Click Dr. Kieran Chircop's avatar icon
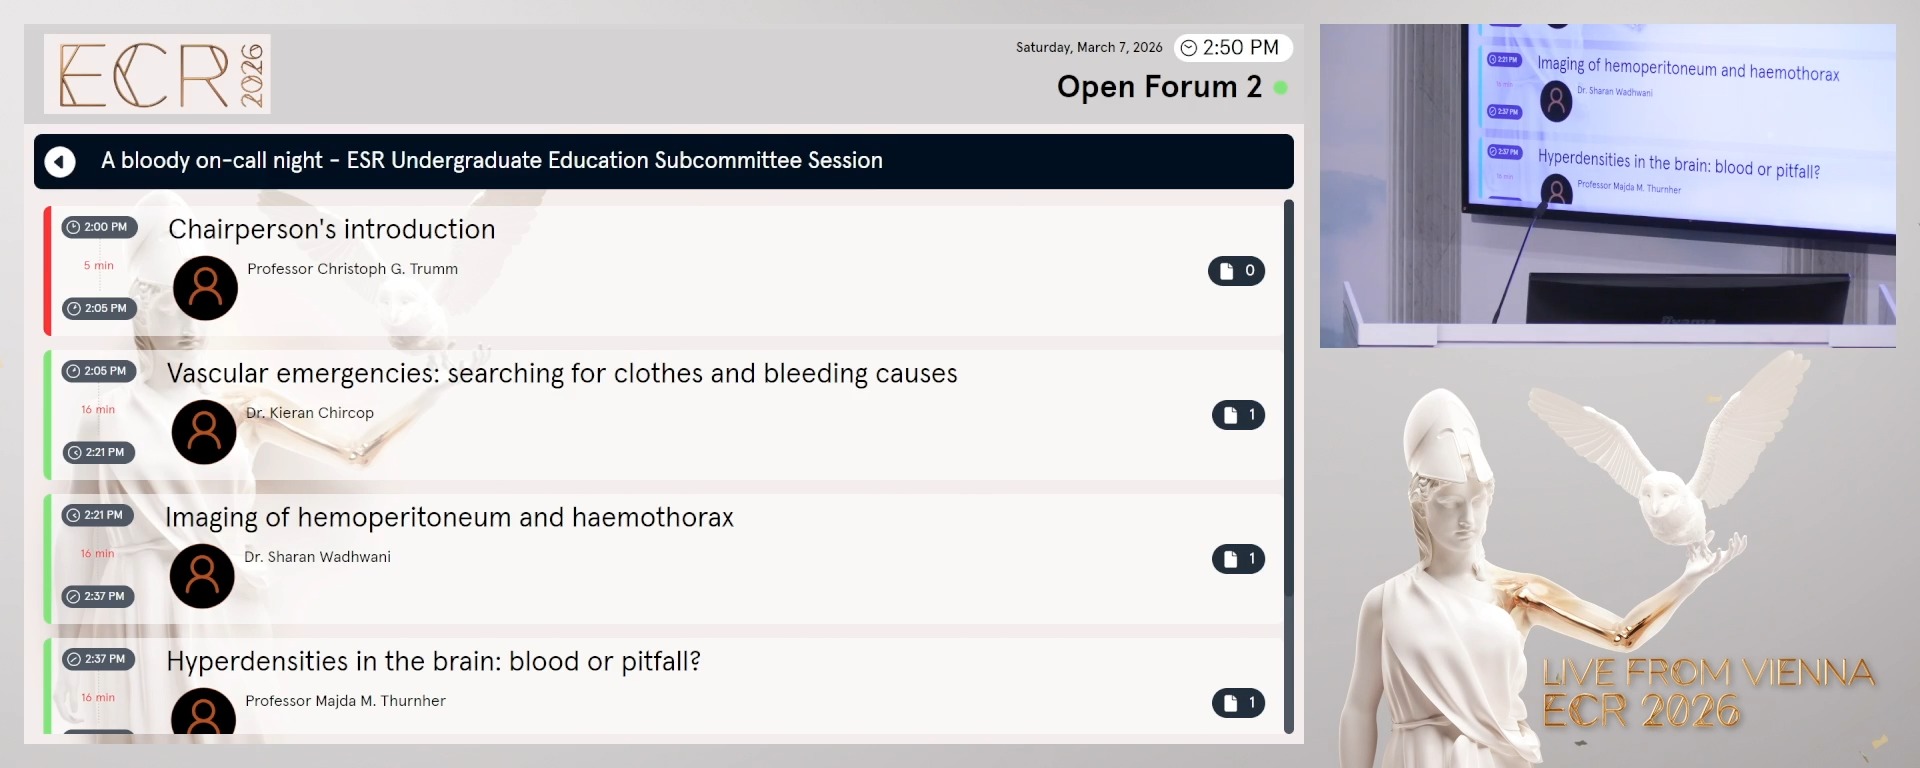This screenshot has width=1920, height=768. click(x=203, y=432)
